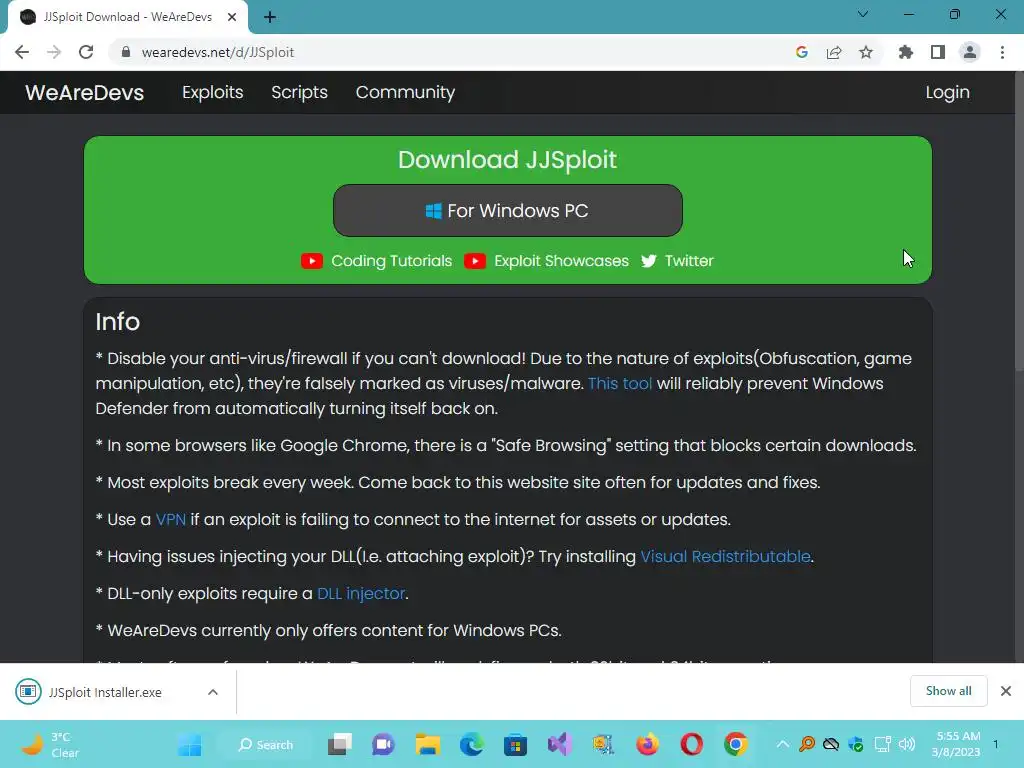Open a new tab with the plus button
The width and height of the screenshot is (1024, 768).
pyautogui.click(x=270, y=17)
